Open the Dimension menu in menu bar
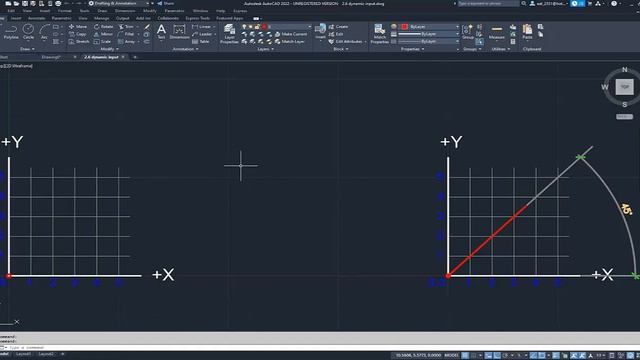 125,11
